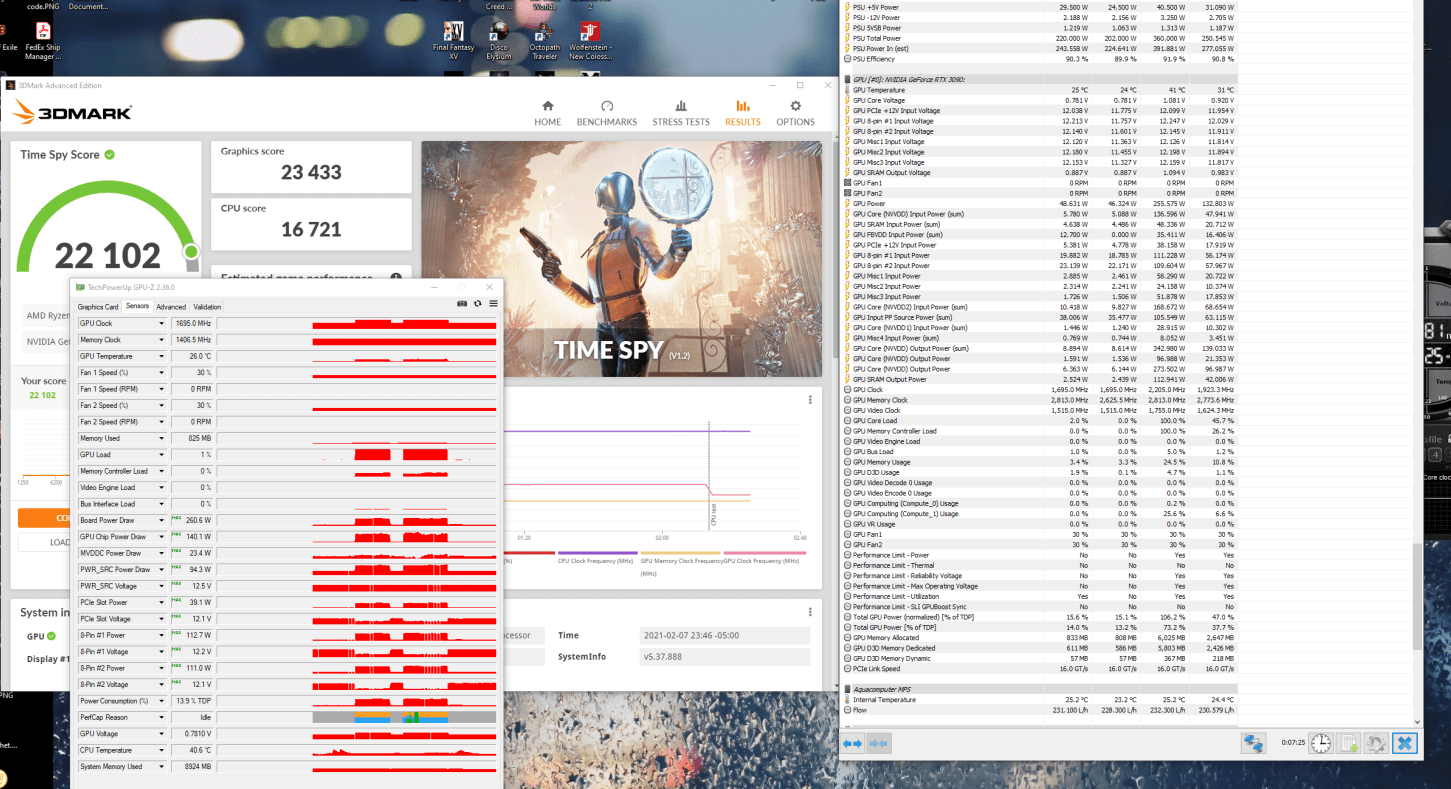Open the Advanced tab in GPU-Z
The width and height of the screenshot is (1451, 789).
tap(171, 307)
